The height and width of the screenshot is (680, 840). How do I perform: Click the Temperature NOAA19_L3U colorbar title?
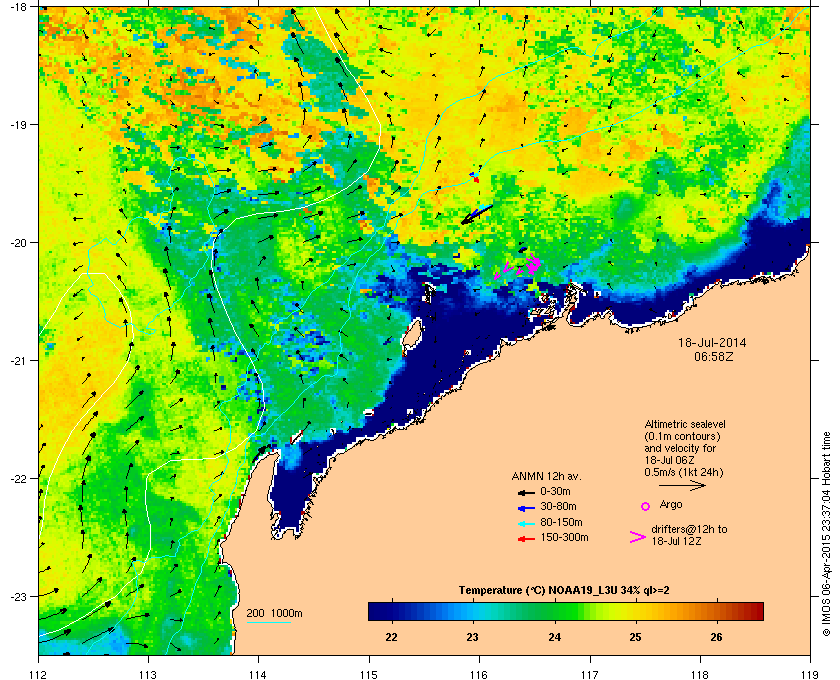click(x=564, y=591)
